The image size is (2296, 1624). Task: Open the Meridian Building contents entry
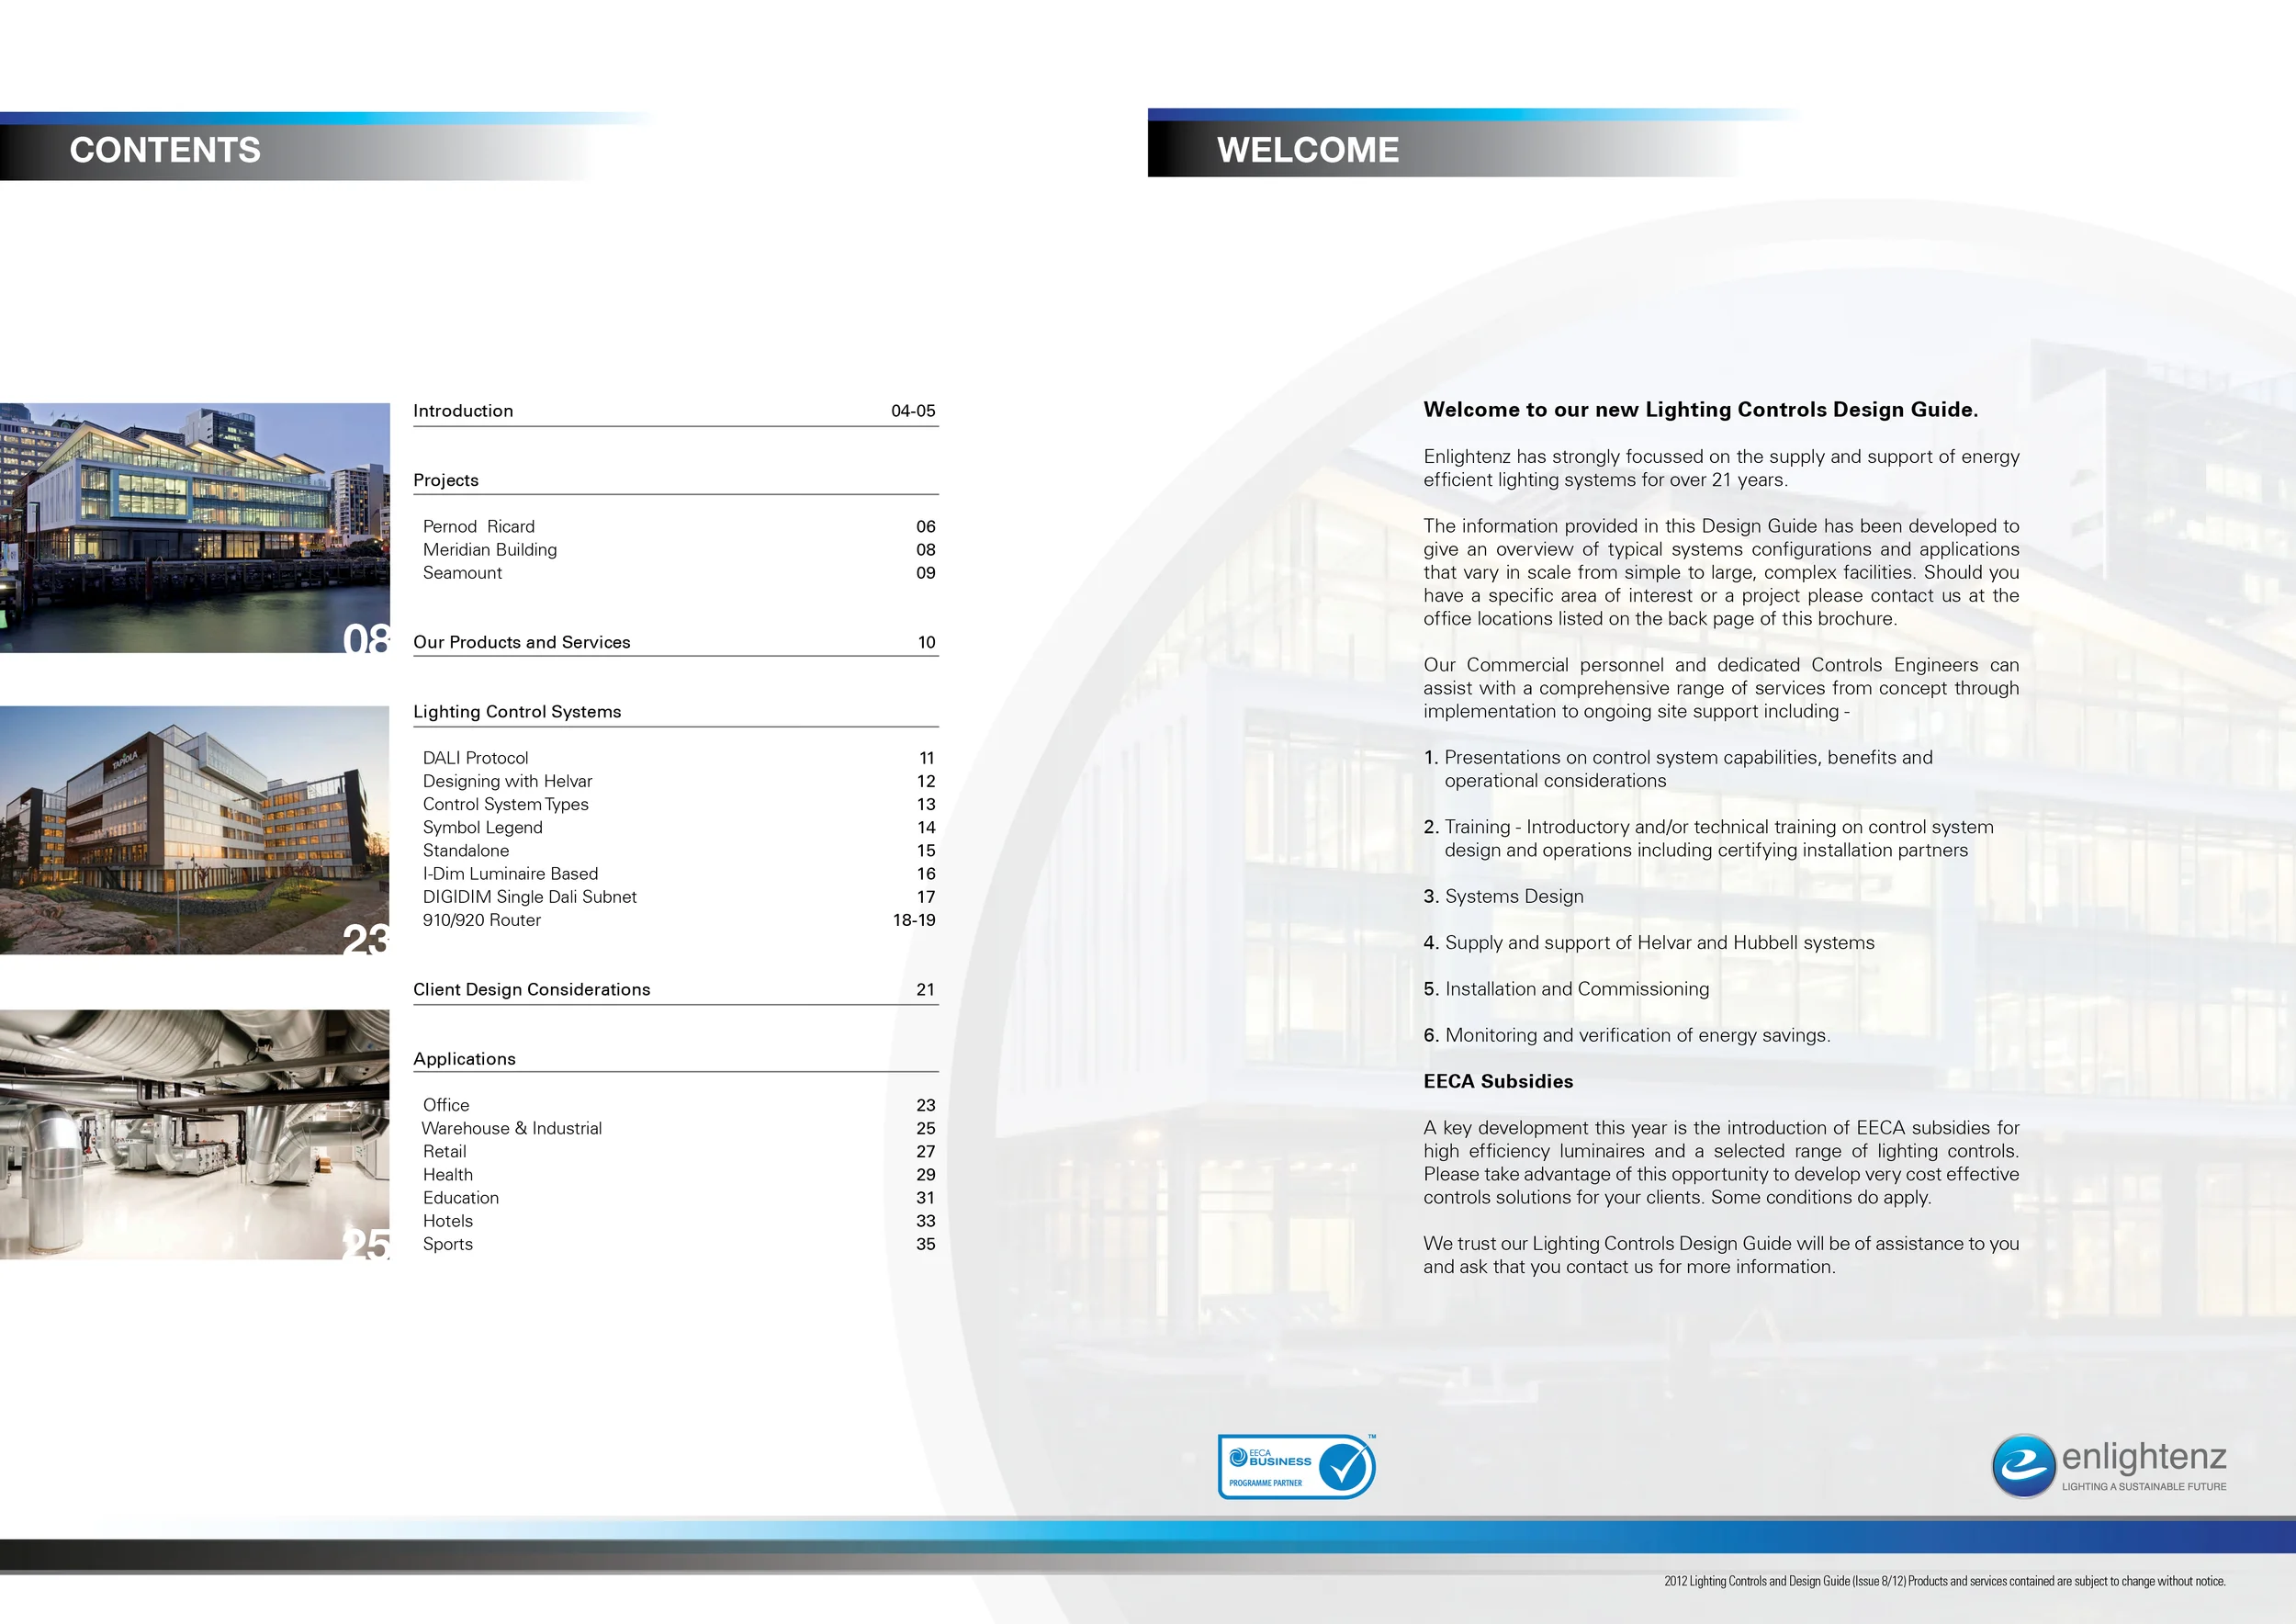click(x=490, y=550)
